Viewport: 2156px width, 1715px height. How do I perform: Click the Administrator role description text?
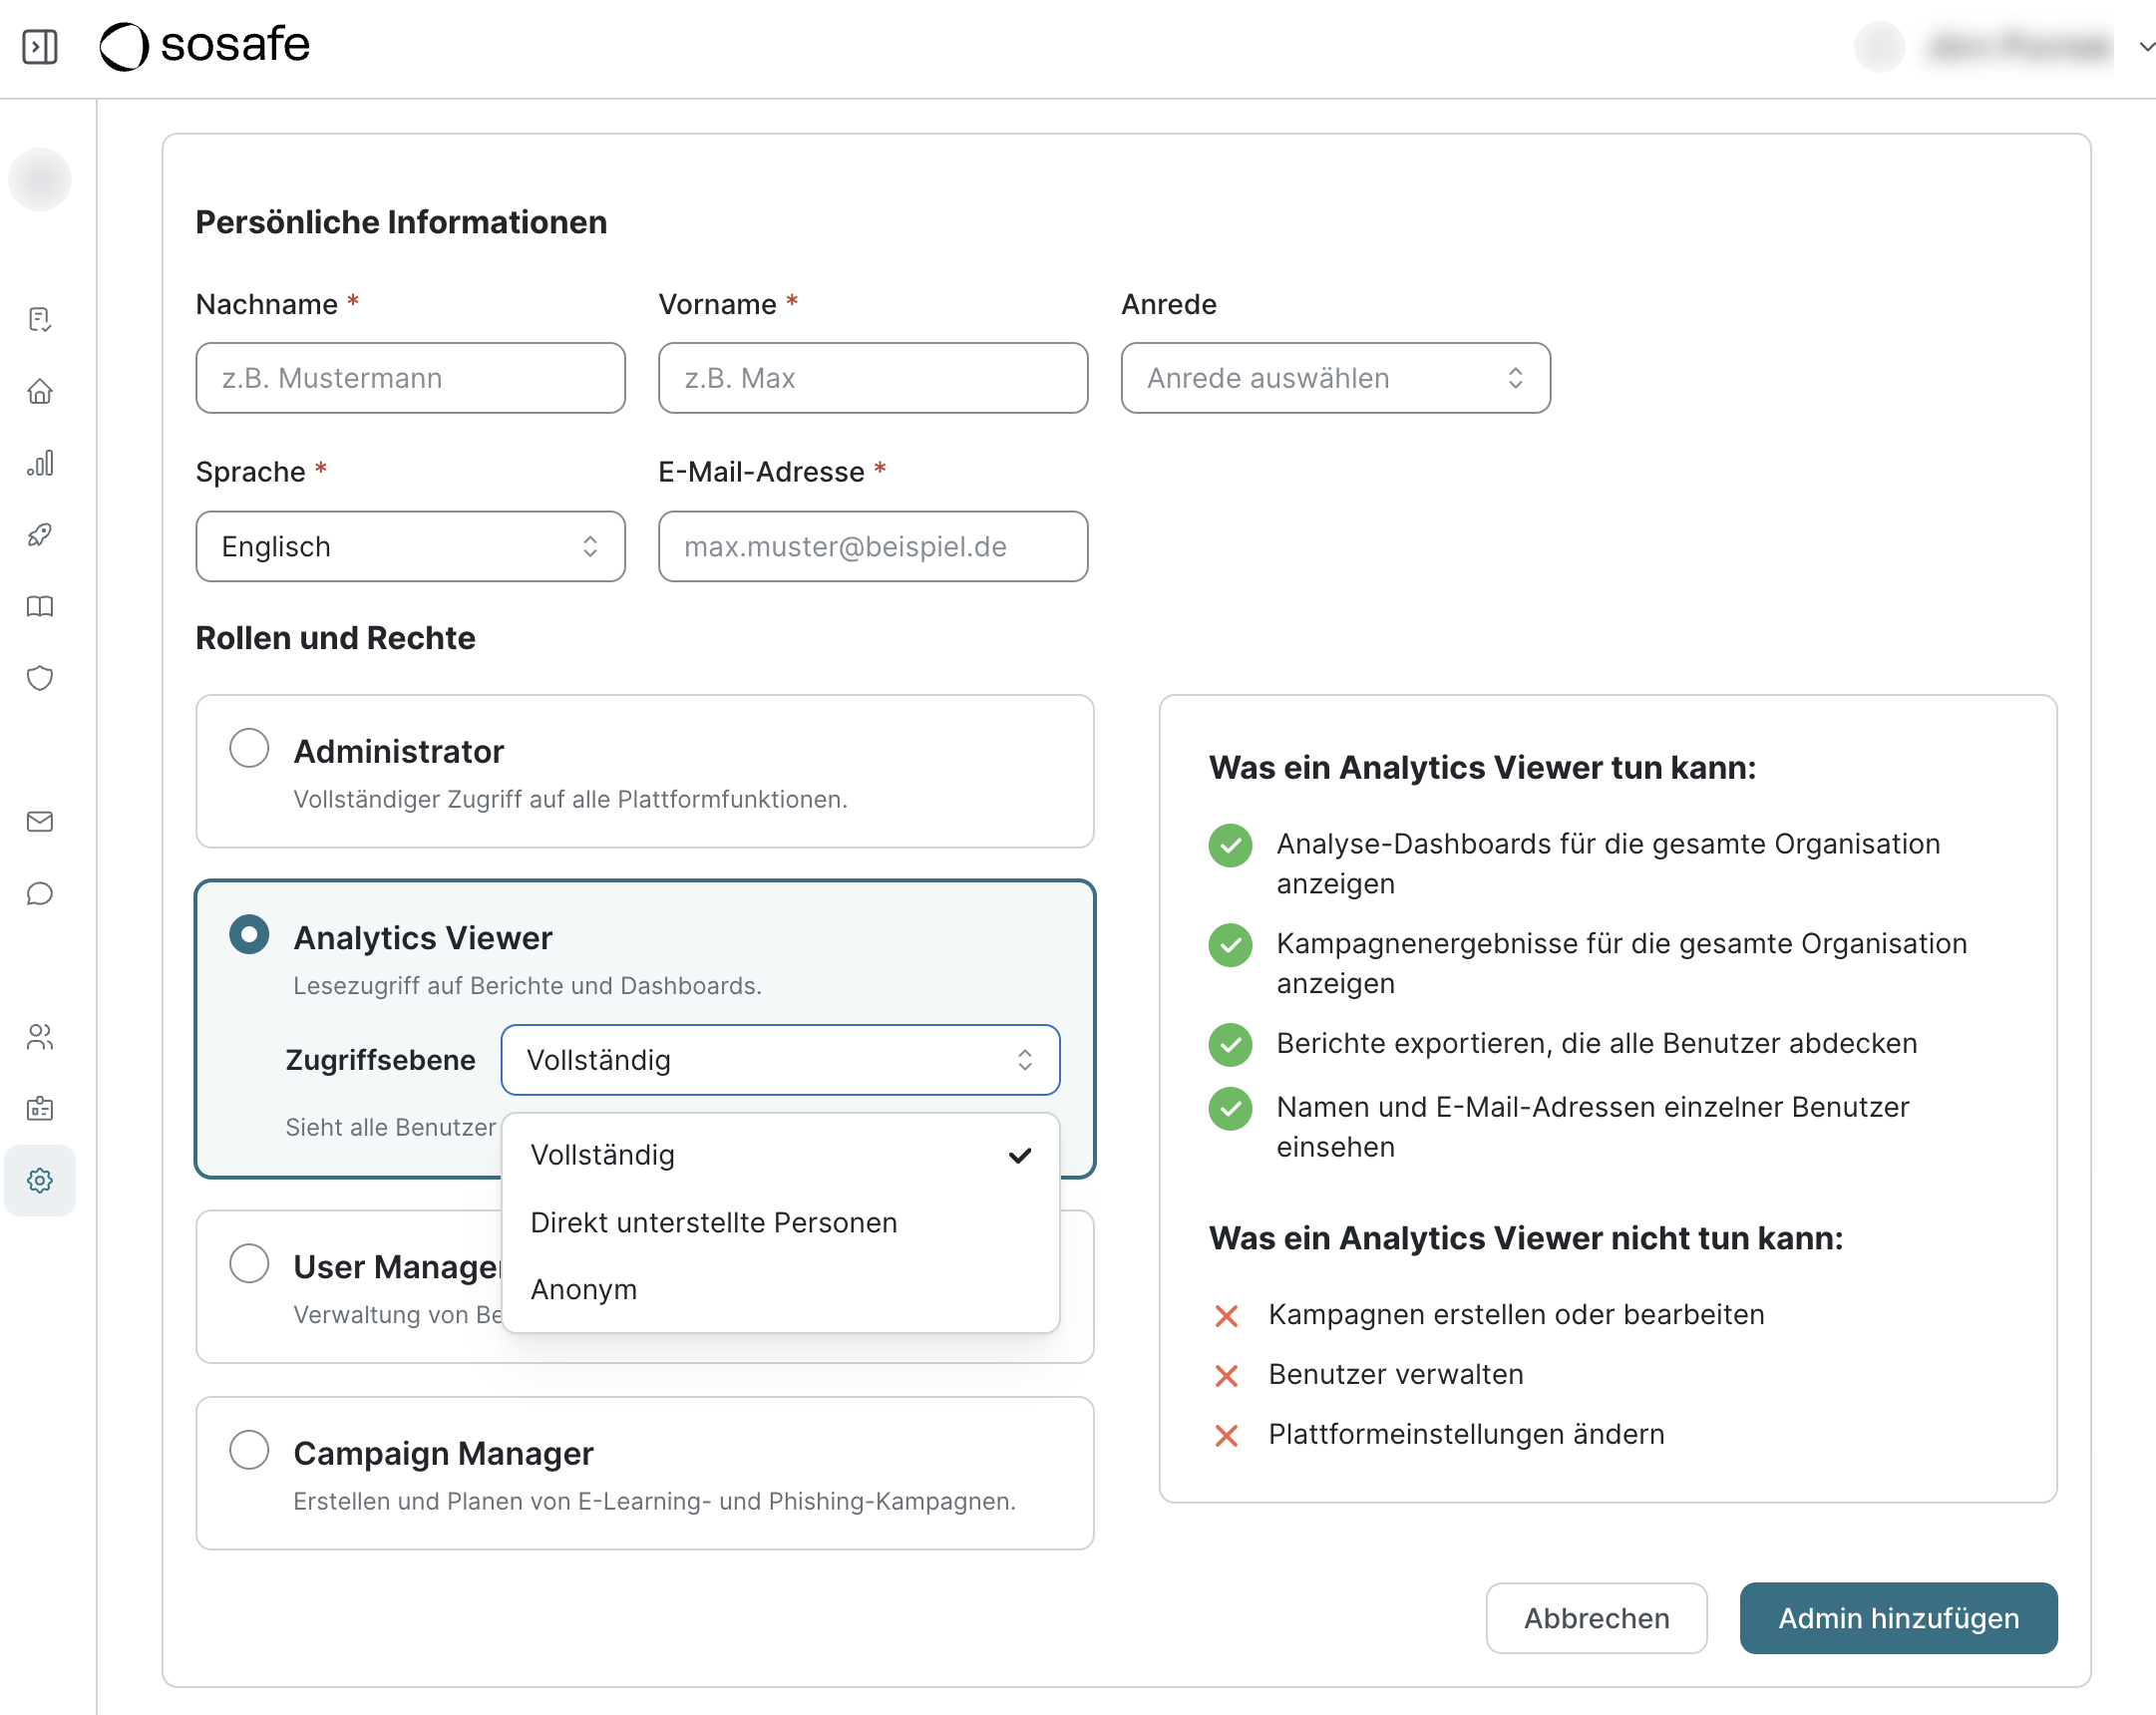(570, 800)
